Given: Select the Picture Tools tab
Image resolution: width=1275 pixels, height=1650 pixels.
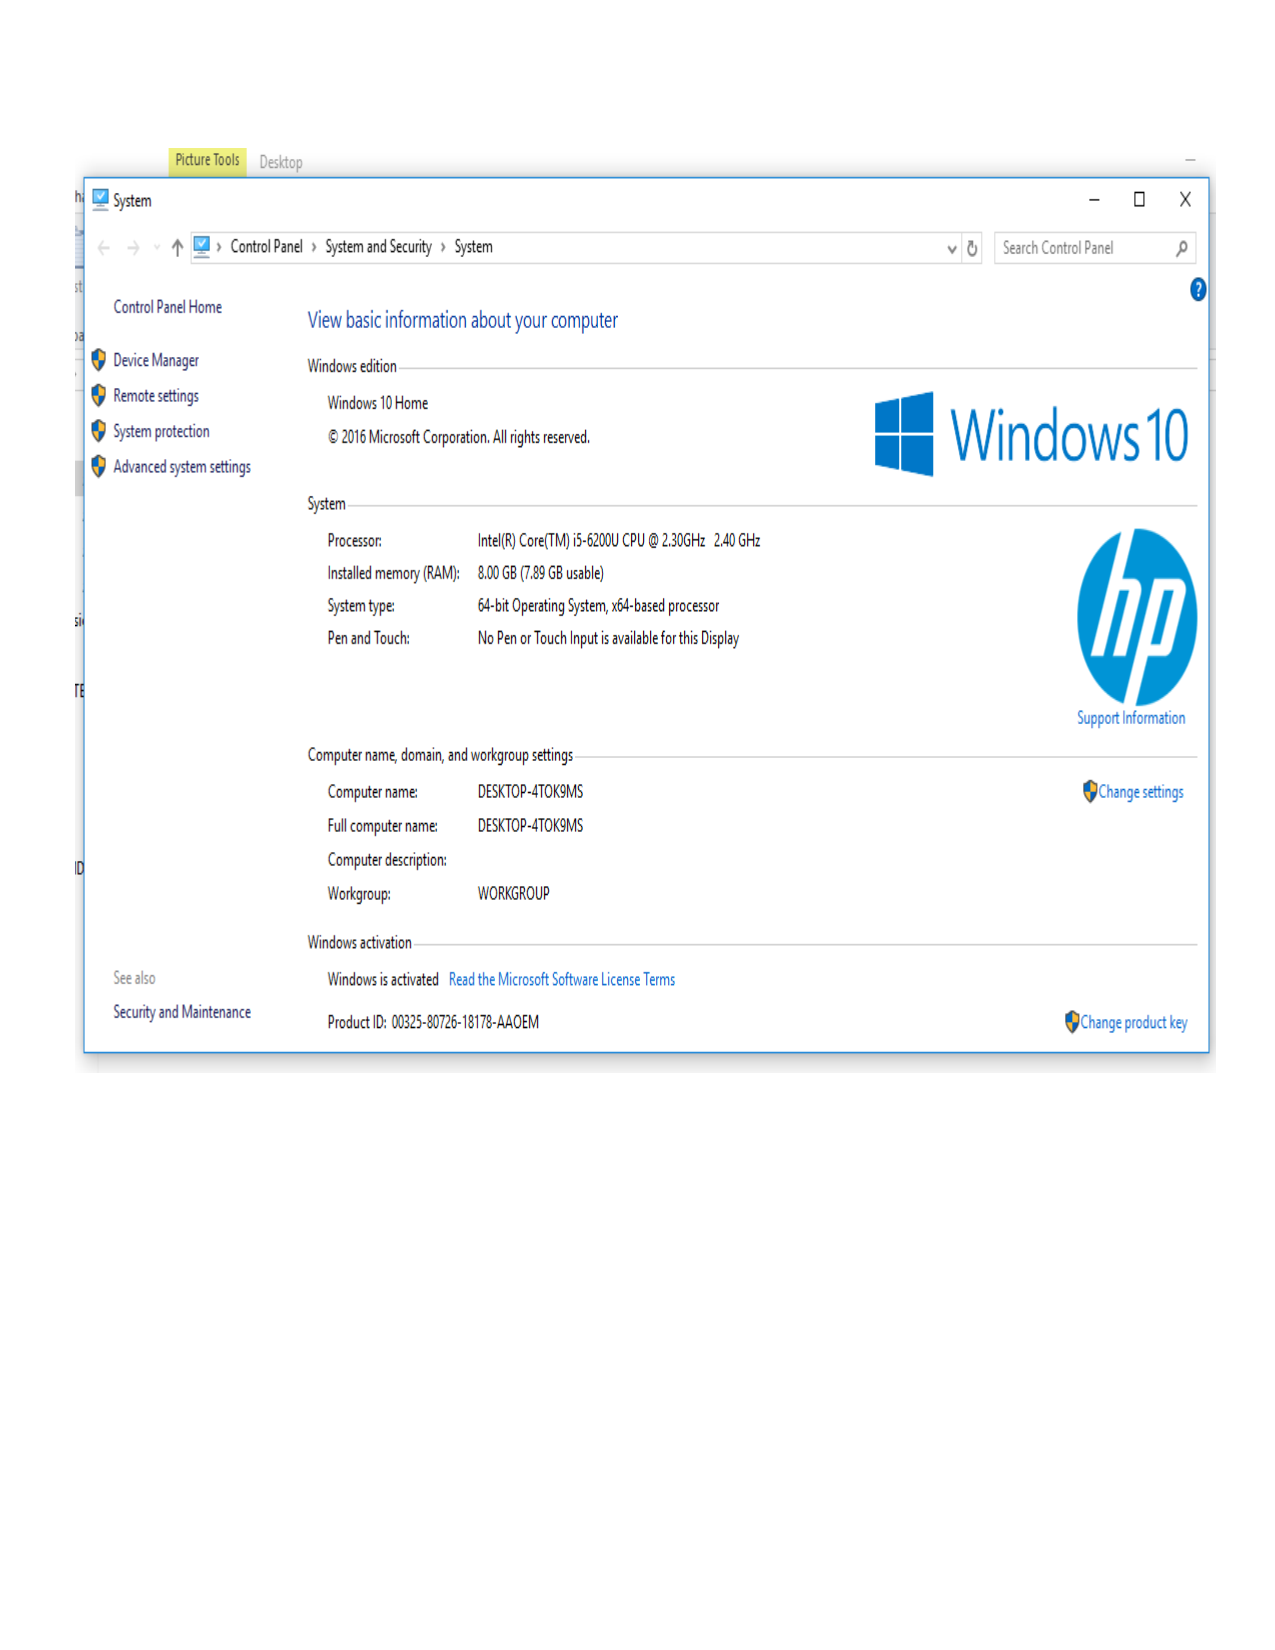Looking at the screenshot, I should [207, 161].
